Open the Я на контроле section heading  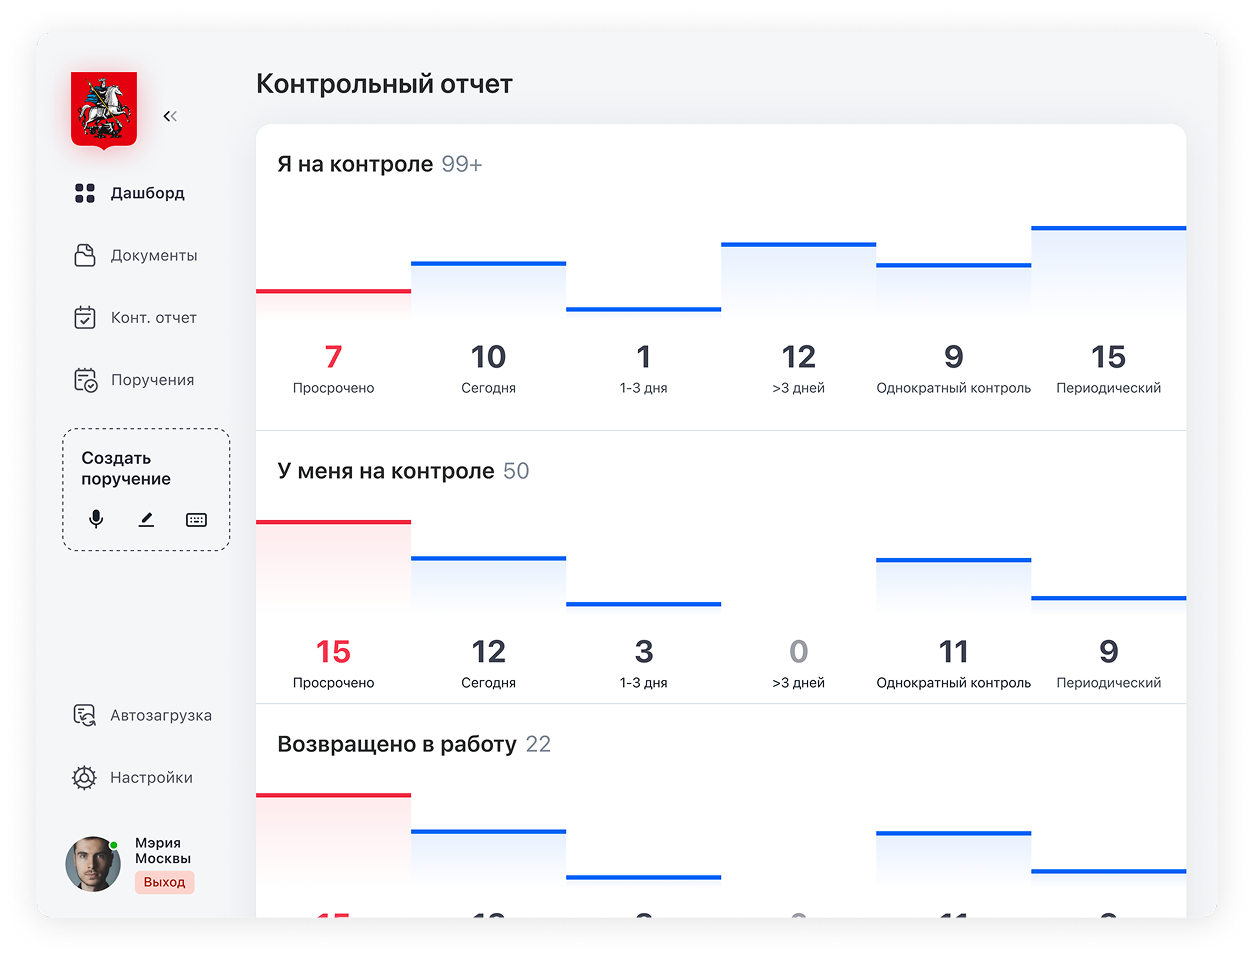tap(355, 164)
